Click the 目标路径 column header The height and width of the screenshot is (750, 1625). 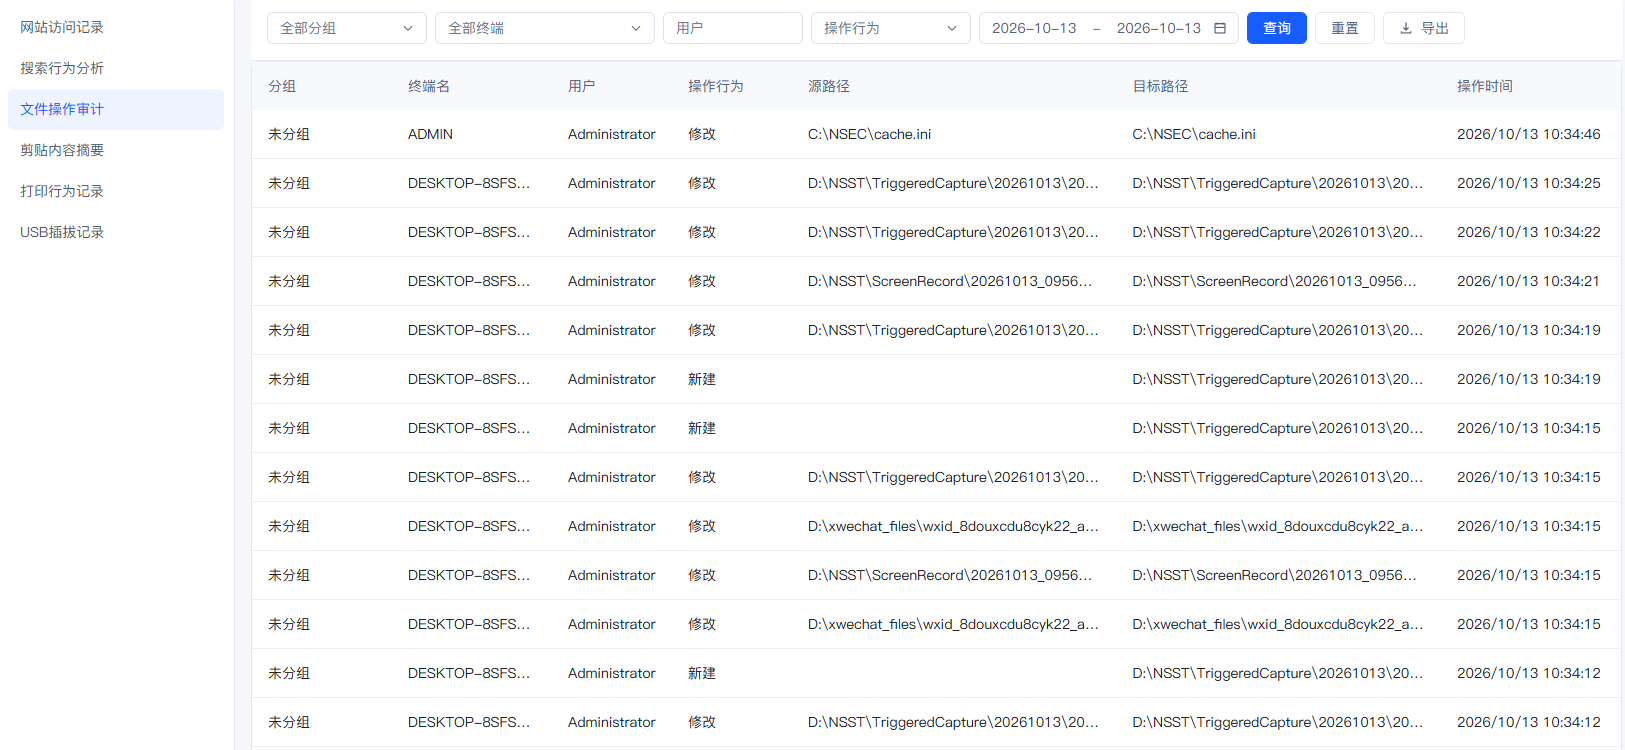pyautogui.click(x=1160, y=86)
